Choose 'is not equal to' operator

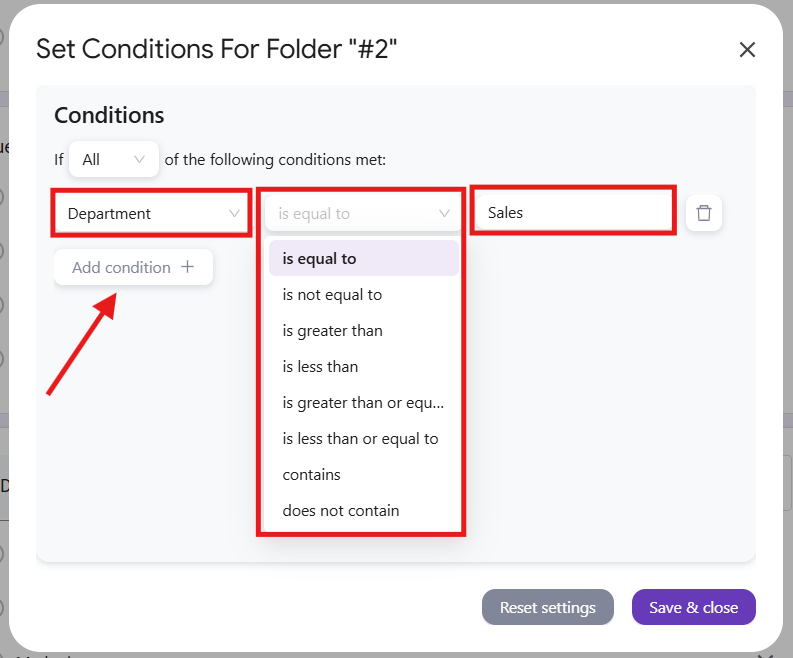(333, 295)
